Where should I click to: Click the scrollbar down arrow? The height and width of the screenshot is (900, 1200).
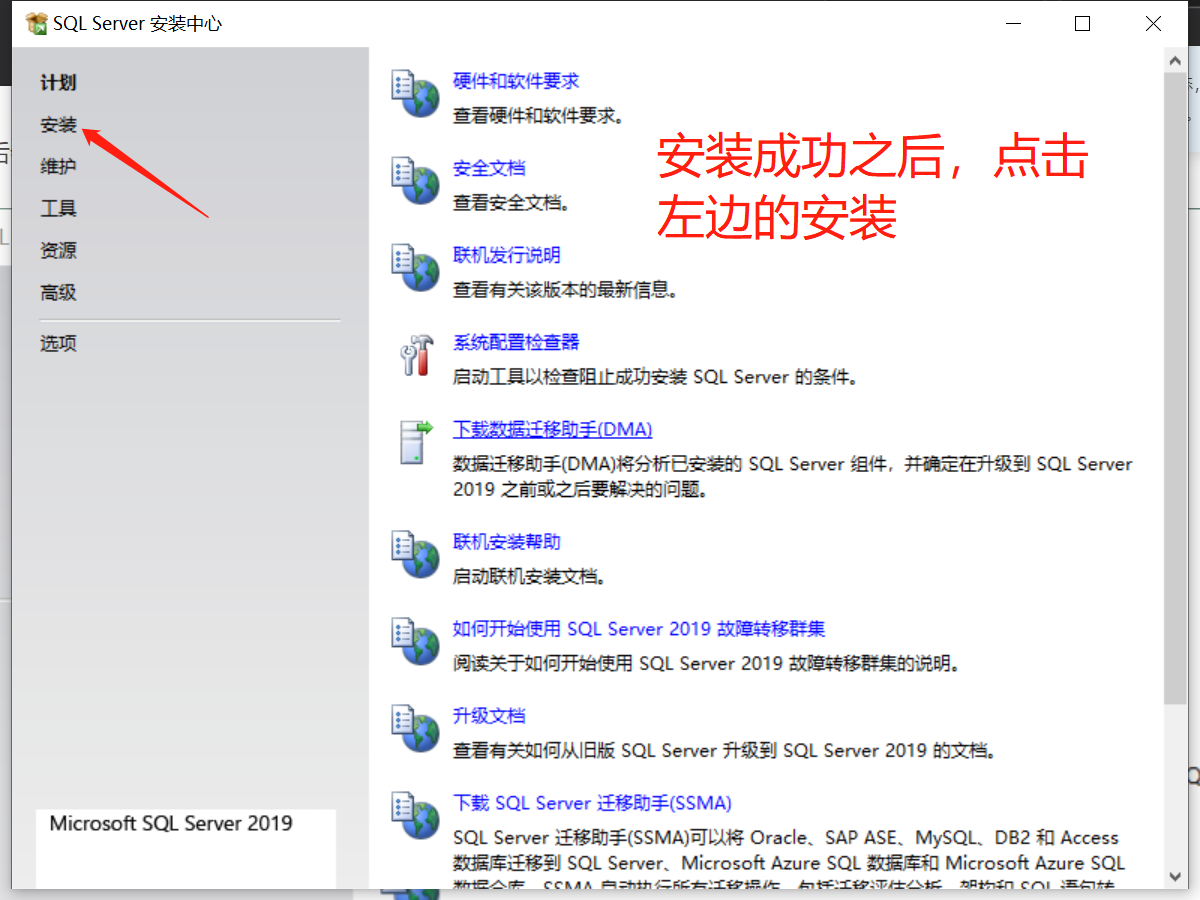tap(1176, 876)
